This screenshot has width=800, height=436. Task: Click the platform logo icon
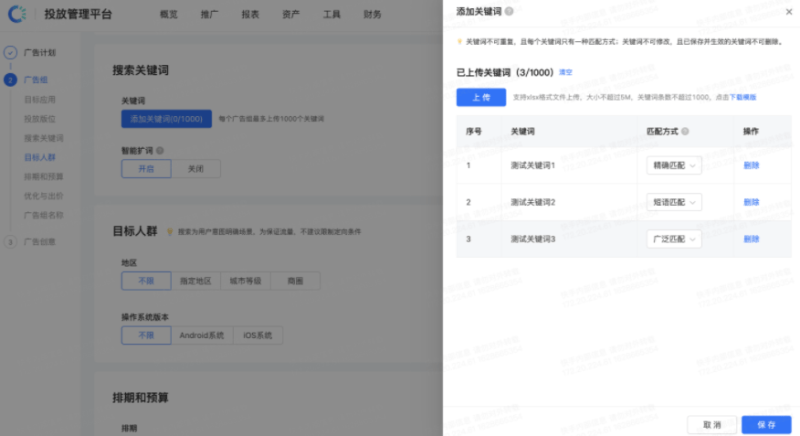coord(17,14)
